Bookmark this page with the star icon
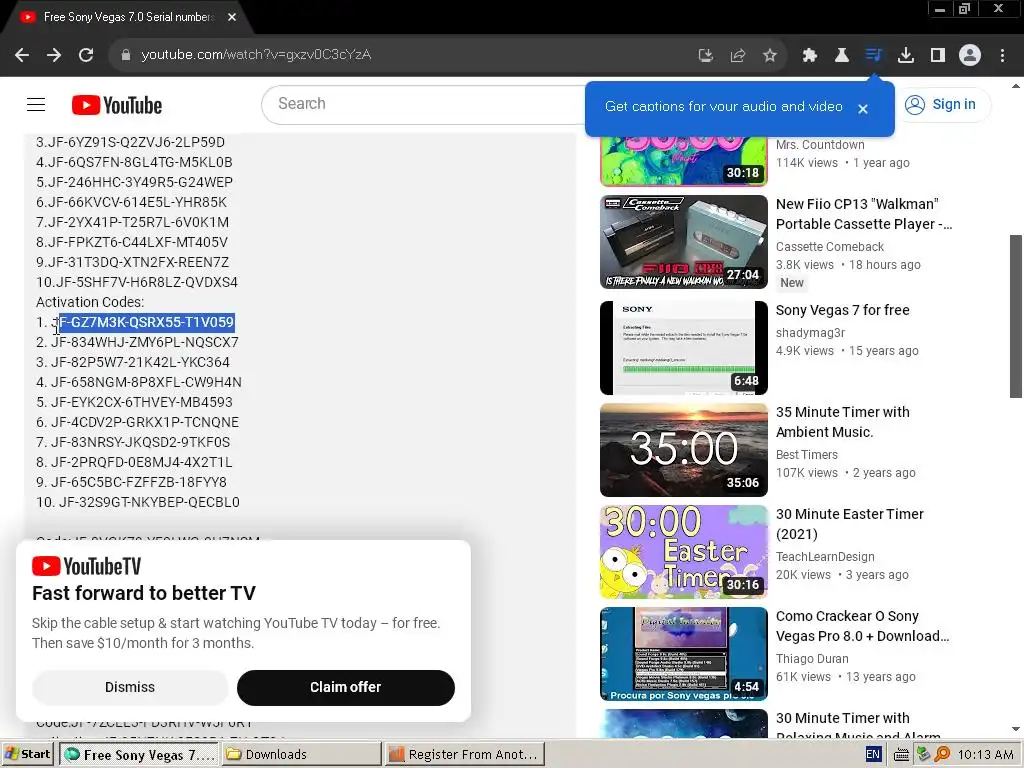 pyautogui.click(x=770, y=56)
